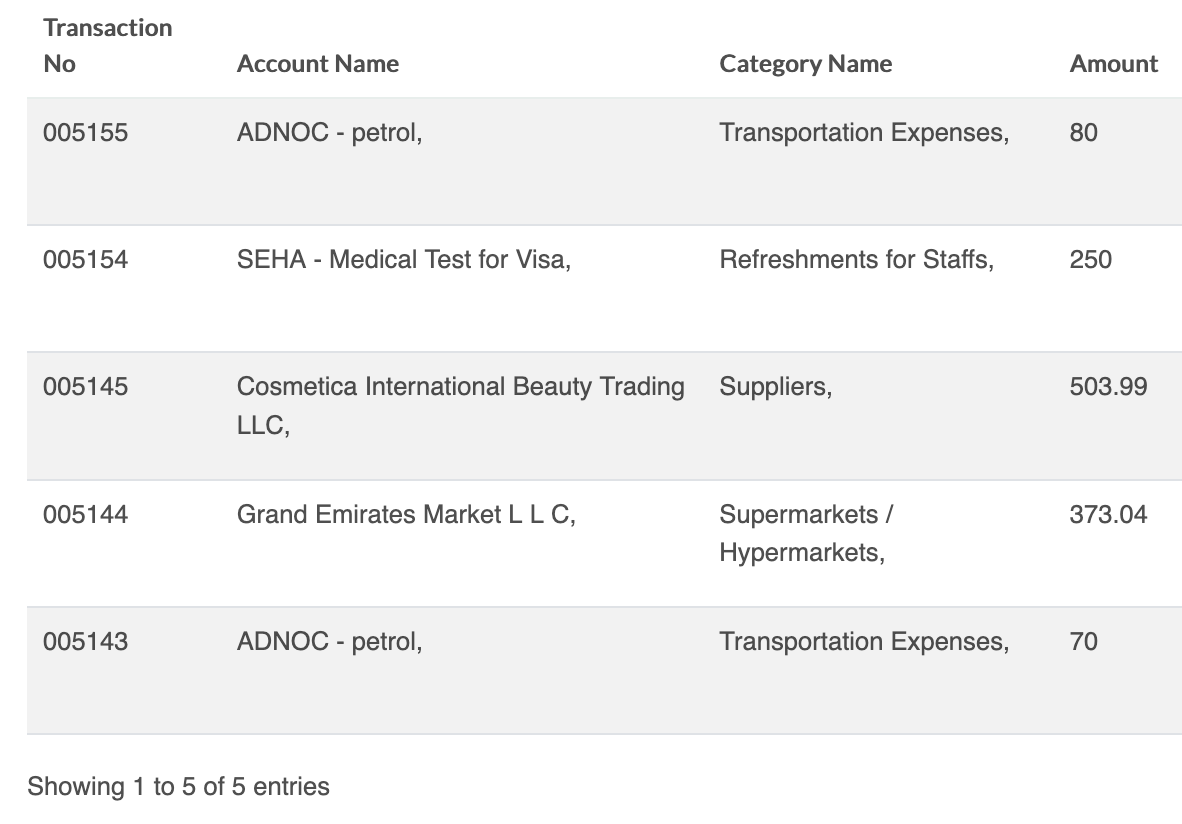Click SEHA - Medical Test for Visa account
The width and height of the screenshot is (1182, 824).
pos(404,260)
